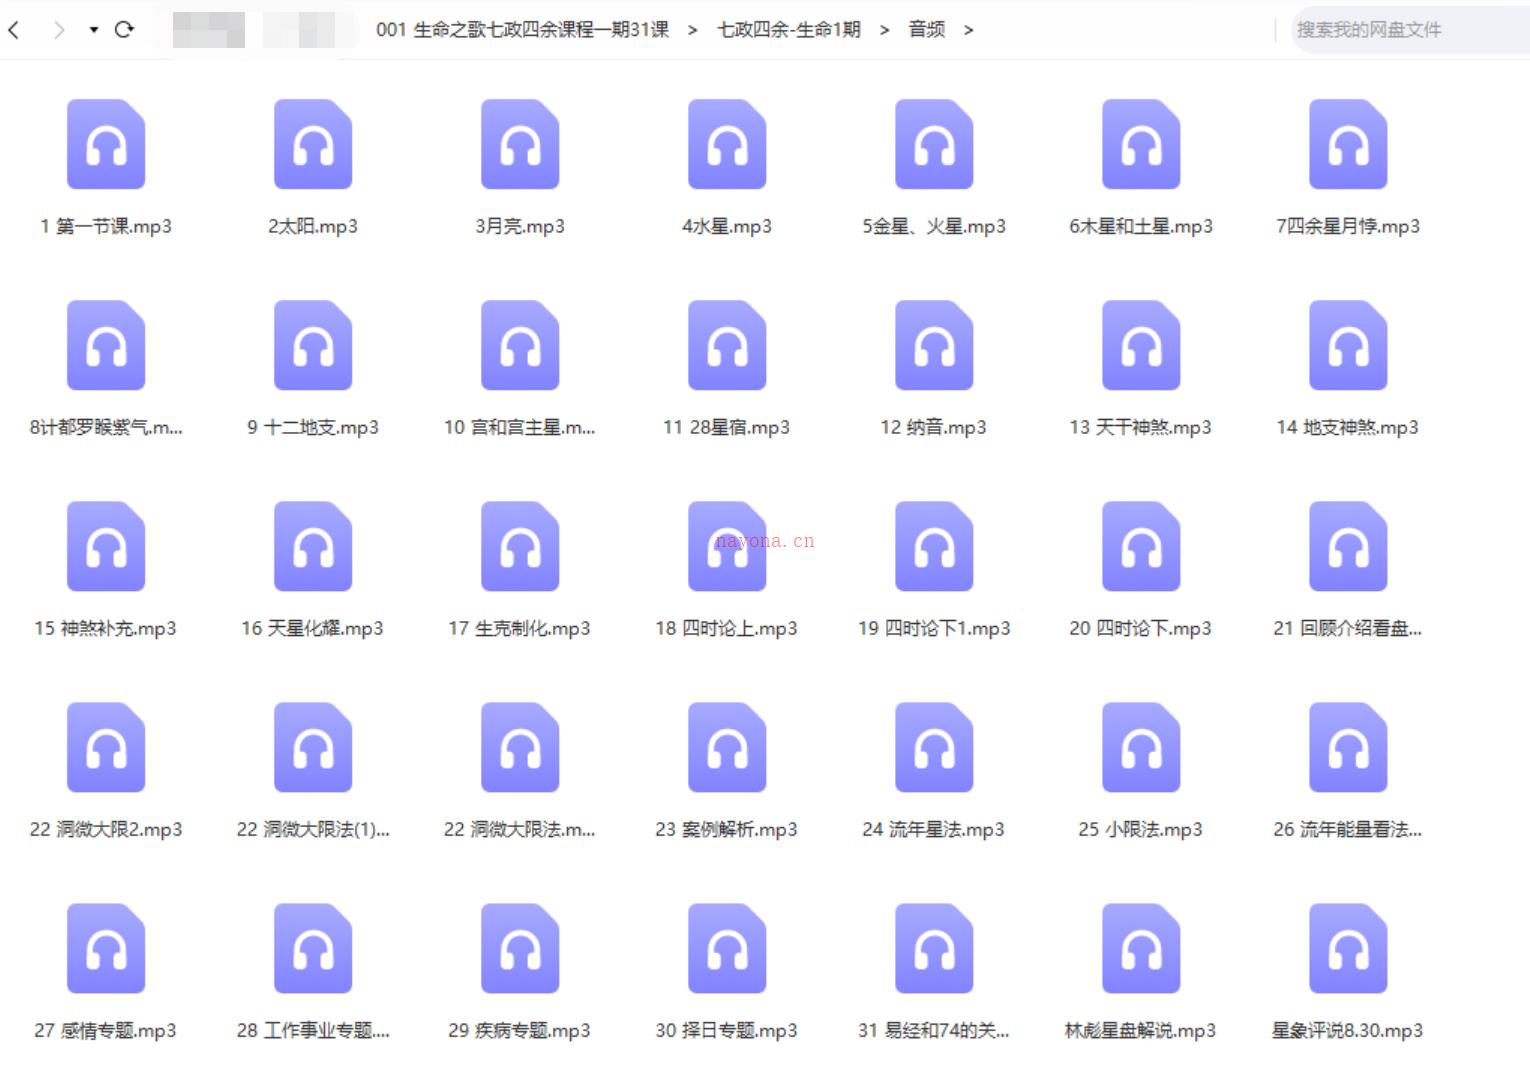The width and height of the screenshot is (1530, 1080).
Task: Select audio icon for 3月亮.mp3
Action: tap(520, 144)
